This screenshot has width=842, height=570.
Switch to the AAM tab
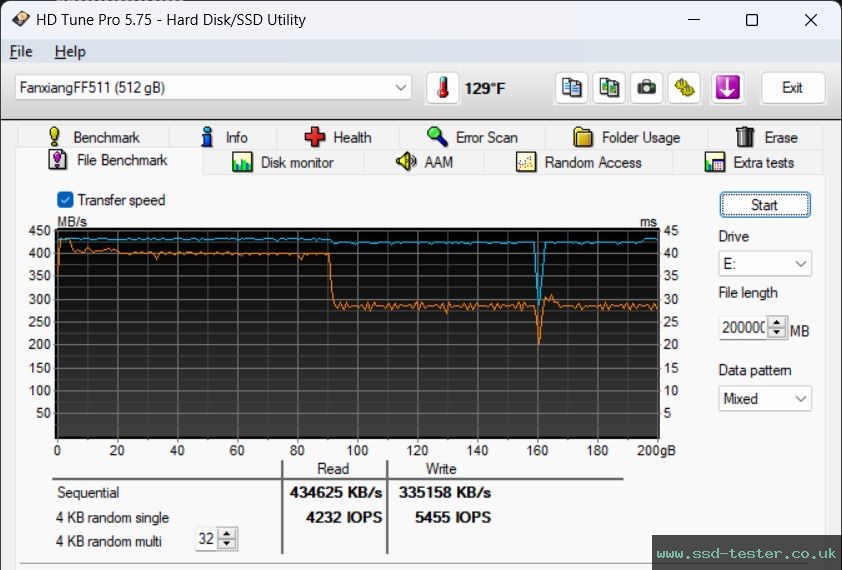pos(424,162)
